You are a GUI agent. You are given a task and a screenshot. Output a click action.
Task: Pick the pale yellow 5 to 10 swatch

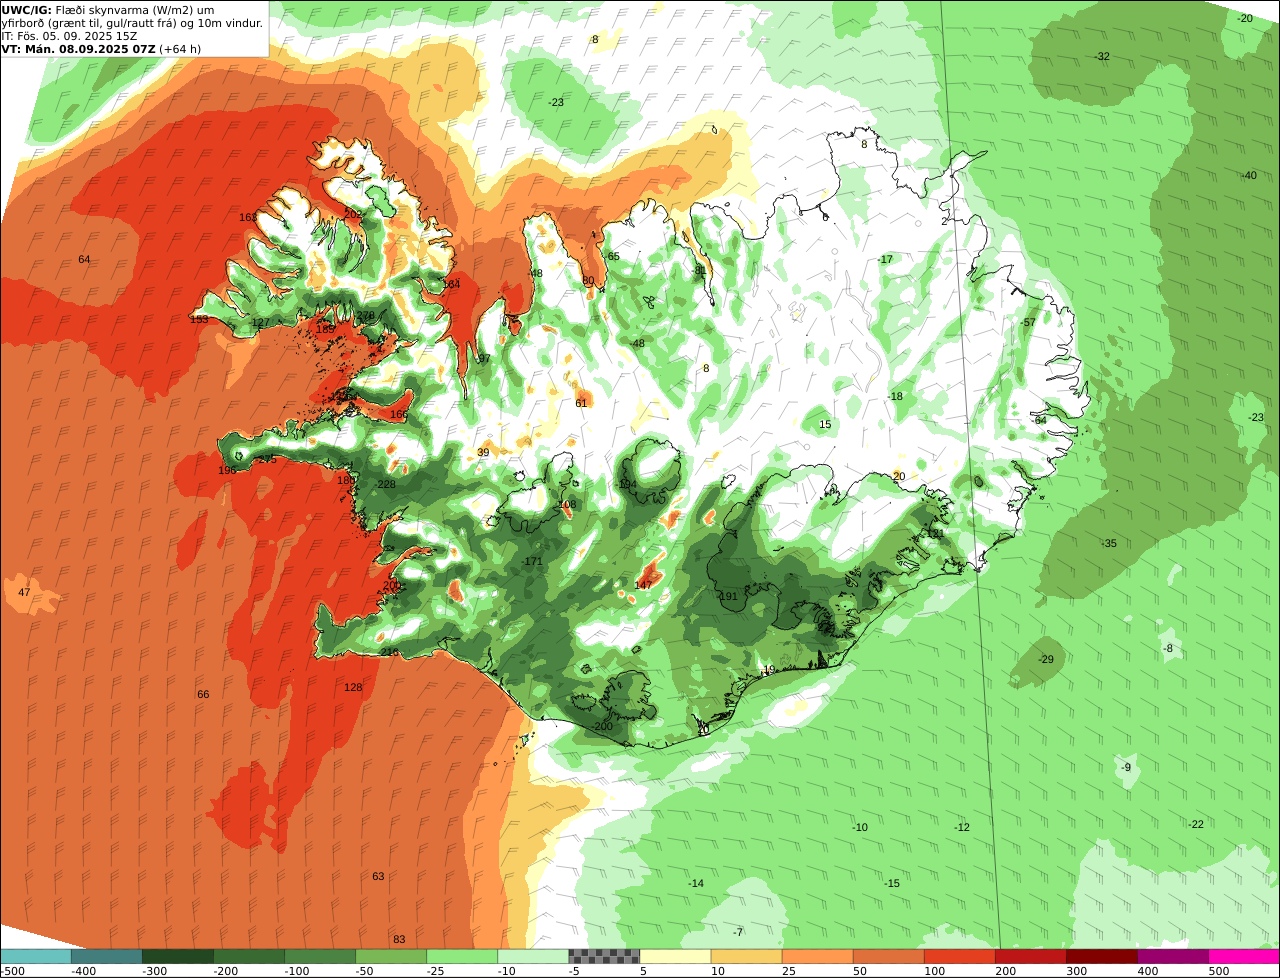[x=675, y=956]
